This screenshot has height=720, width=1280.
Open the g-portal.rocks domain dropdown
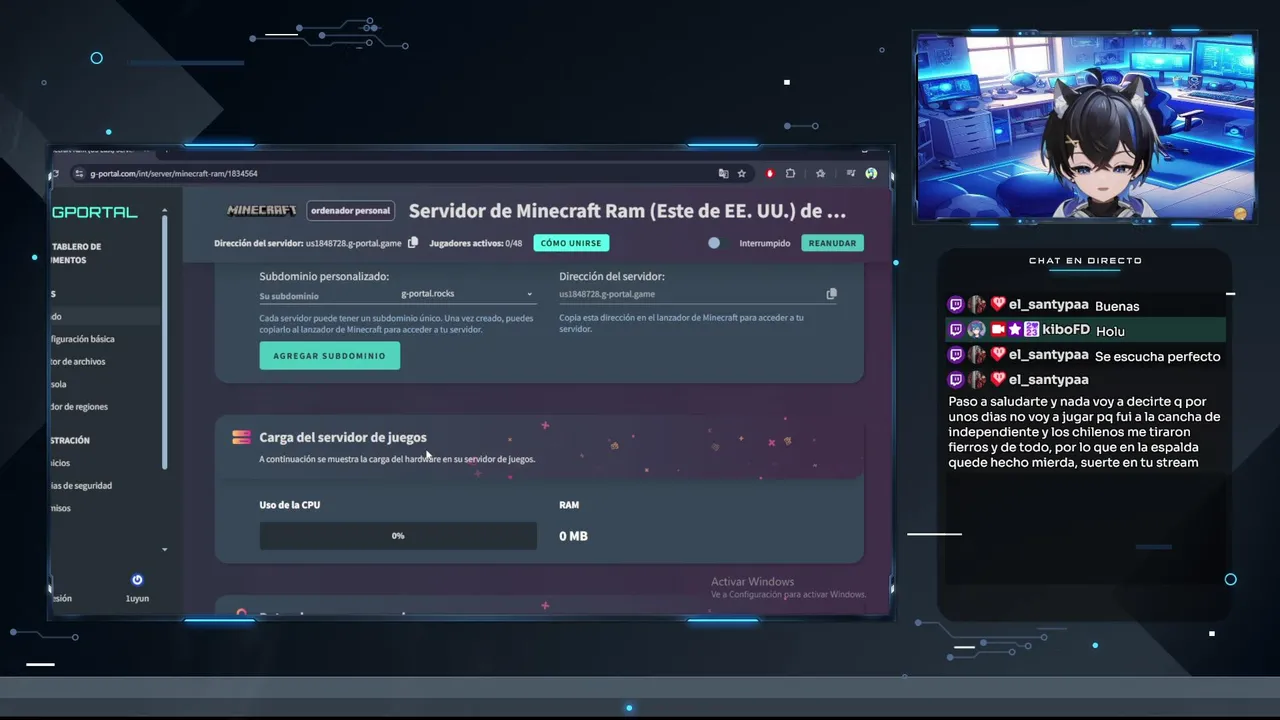click(468, 294)
